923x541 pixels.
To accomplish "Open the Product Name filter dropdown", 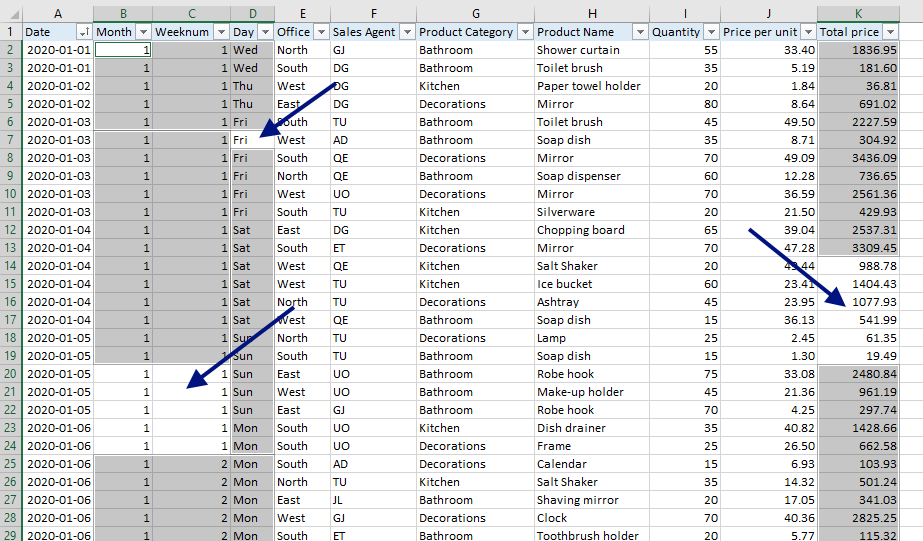I will [x=640, y=32].
